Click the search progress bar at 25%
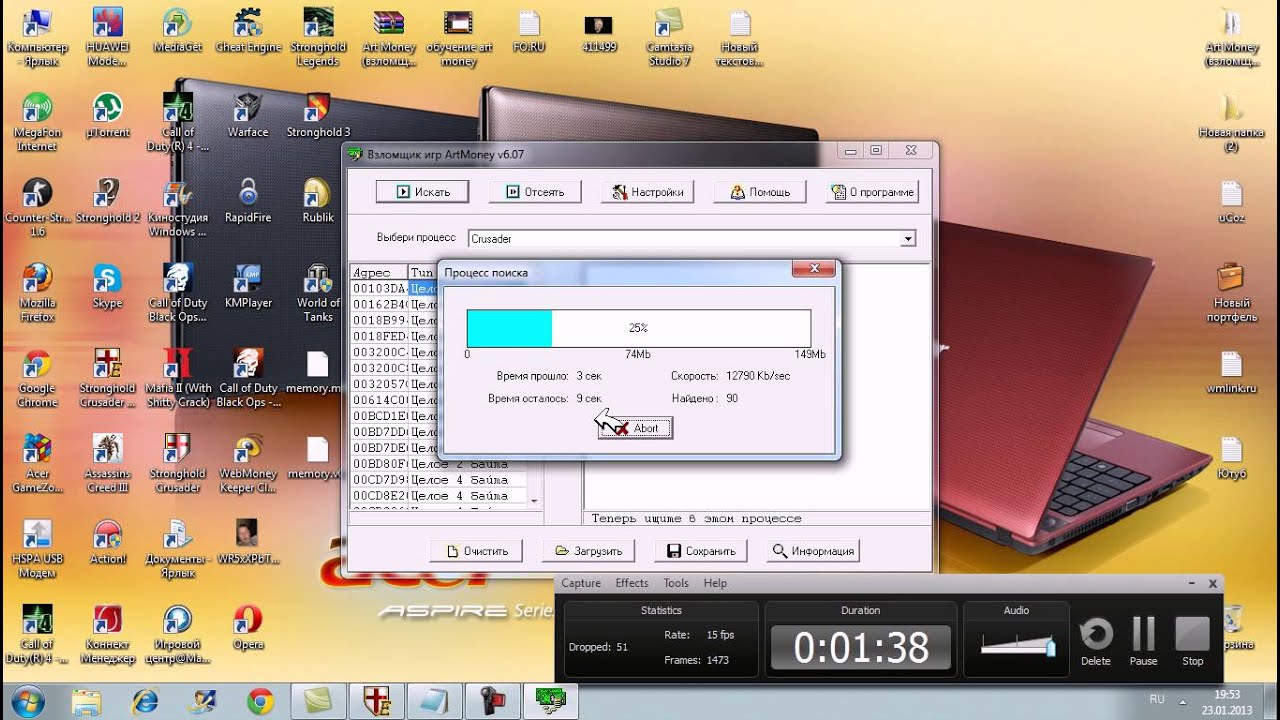This screenshot has width=1280, height=720. tap(638, 328)
